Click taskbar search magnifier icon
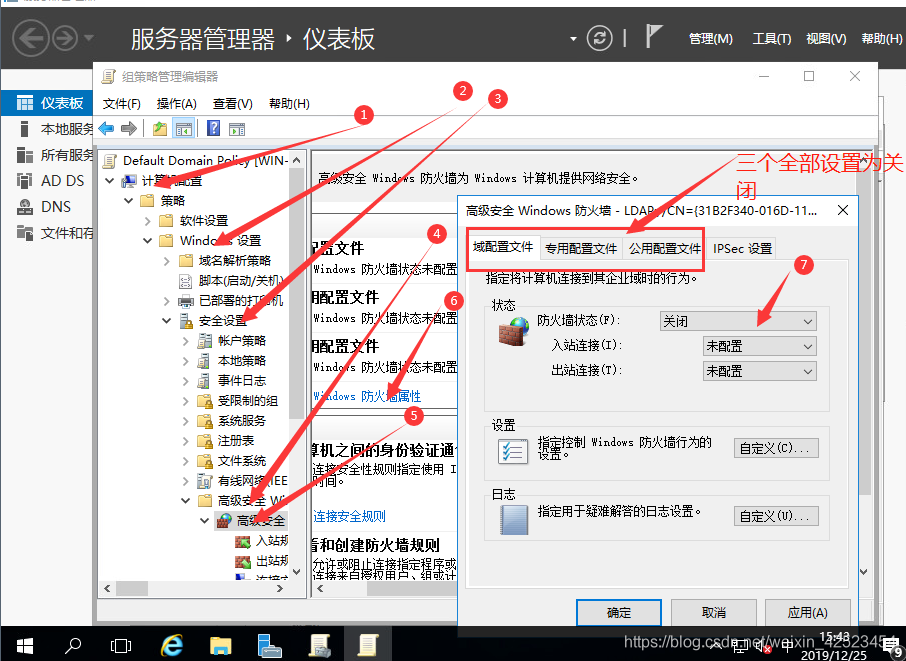The width and height of the screenshot is (906, 661). [73, 645]
